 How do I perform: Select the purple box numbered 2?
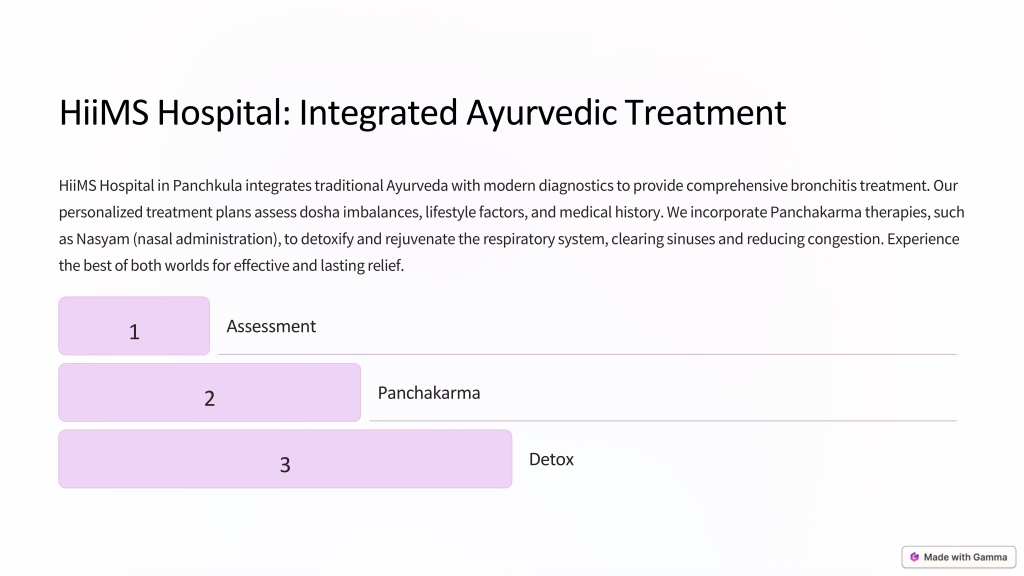[x=210, y=392]
